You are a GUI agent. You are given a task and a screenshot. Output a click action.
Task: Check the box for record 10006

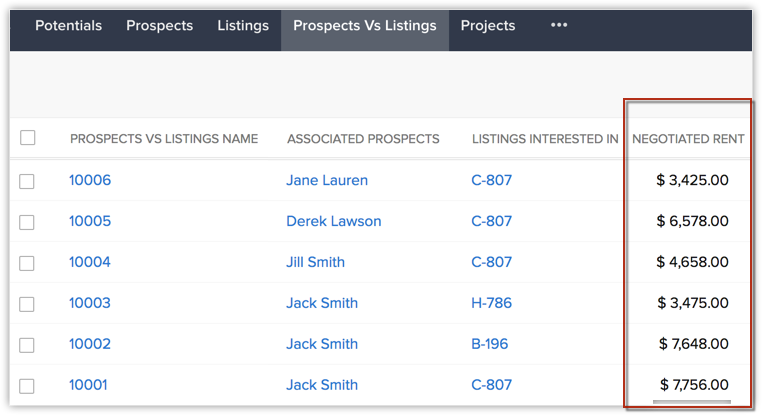(x=27, y=181)
